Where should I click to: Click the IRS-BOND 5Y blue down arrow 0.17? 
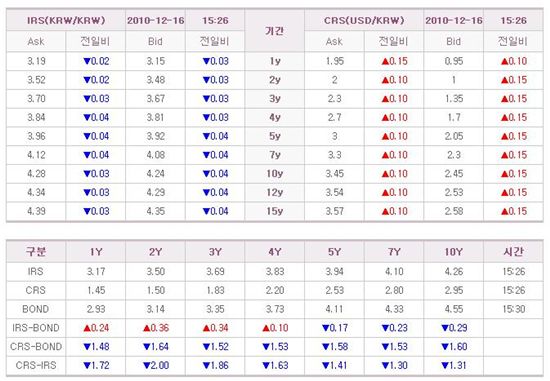pyautogui.click(x=335, y=328)
